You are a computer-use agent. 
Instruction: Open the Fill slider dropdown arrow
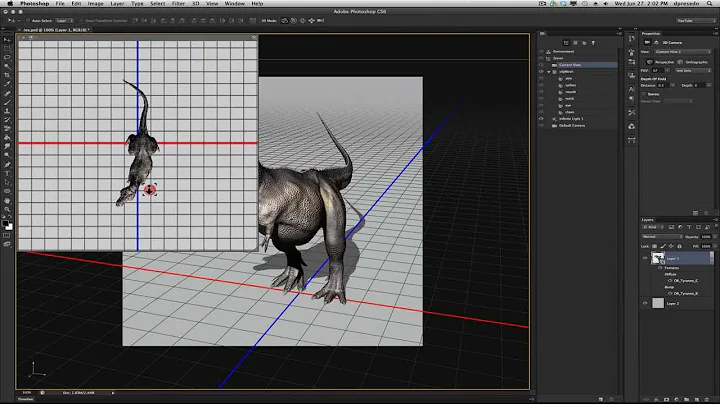click(715, 247)
